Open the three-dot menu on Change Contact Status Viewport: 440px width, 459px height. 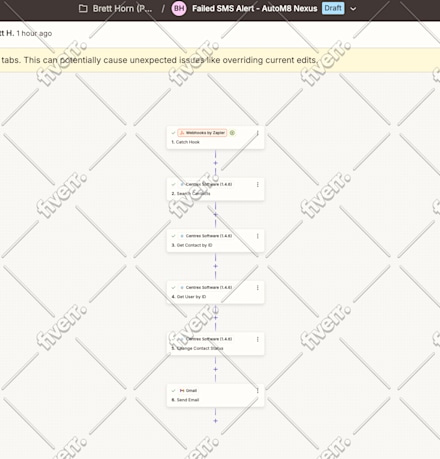point(258,339)
